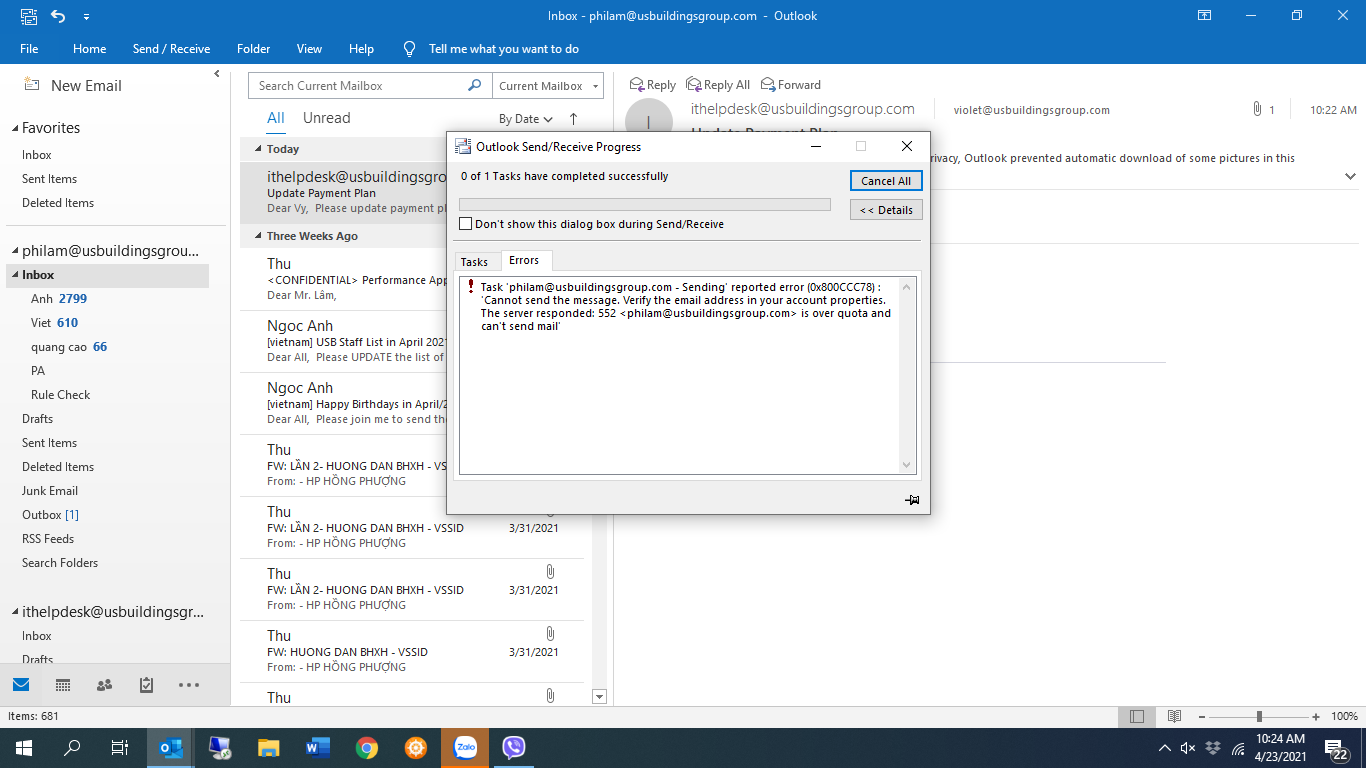
Task: Click the zoom slider handle
Action: pyautogui.click(x=1259, y=716)
